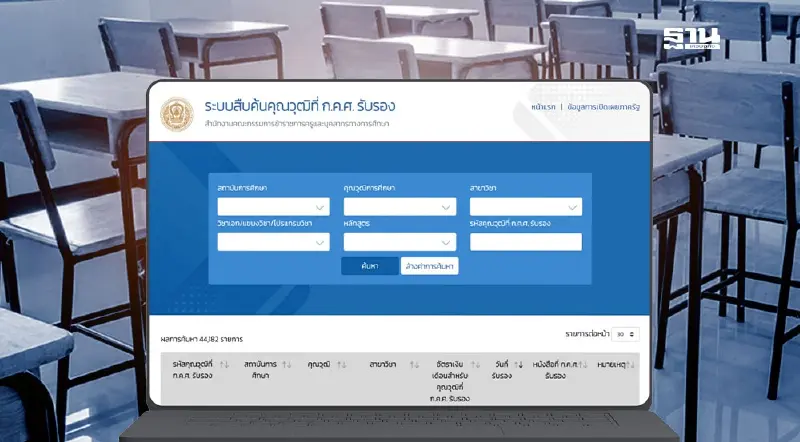Screen dimensions: 800x442
Task: Click the ล้างค่าการค้นหา reset button
Action: (429, 266)
